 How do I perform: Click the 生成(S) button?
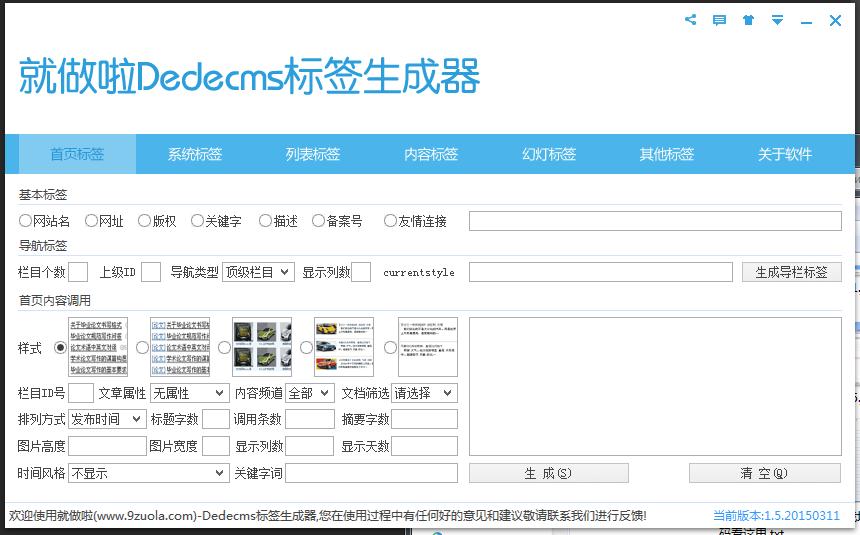(x=548, y=473)
